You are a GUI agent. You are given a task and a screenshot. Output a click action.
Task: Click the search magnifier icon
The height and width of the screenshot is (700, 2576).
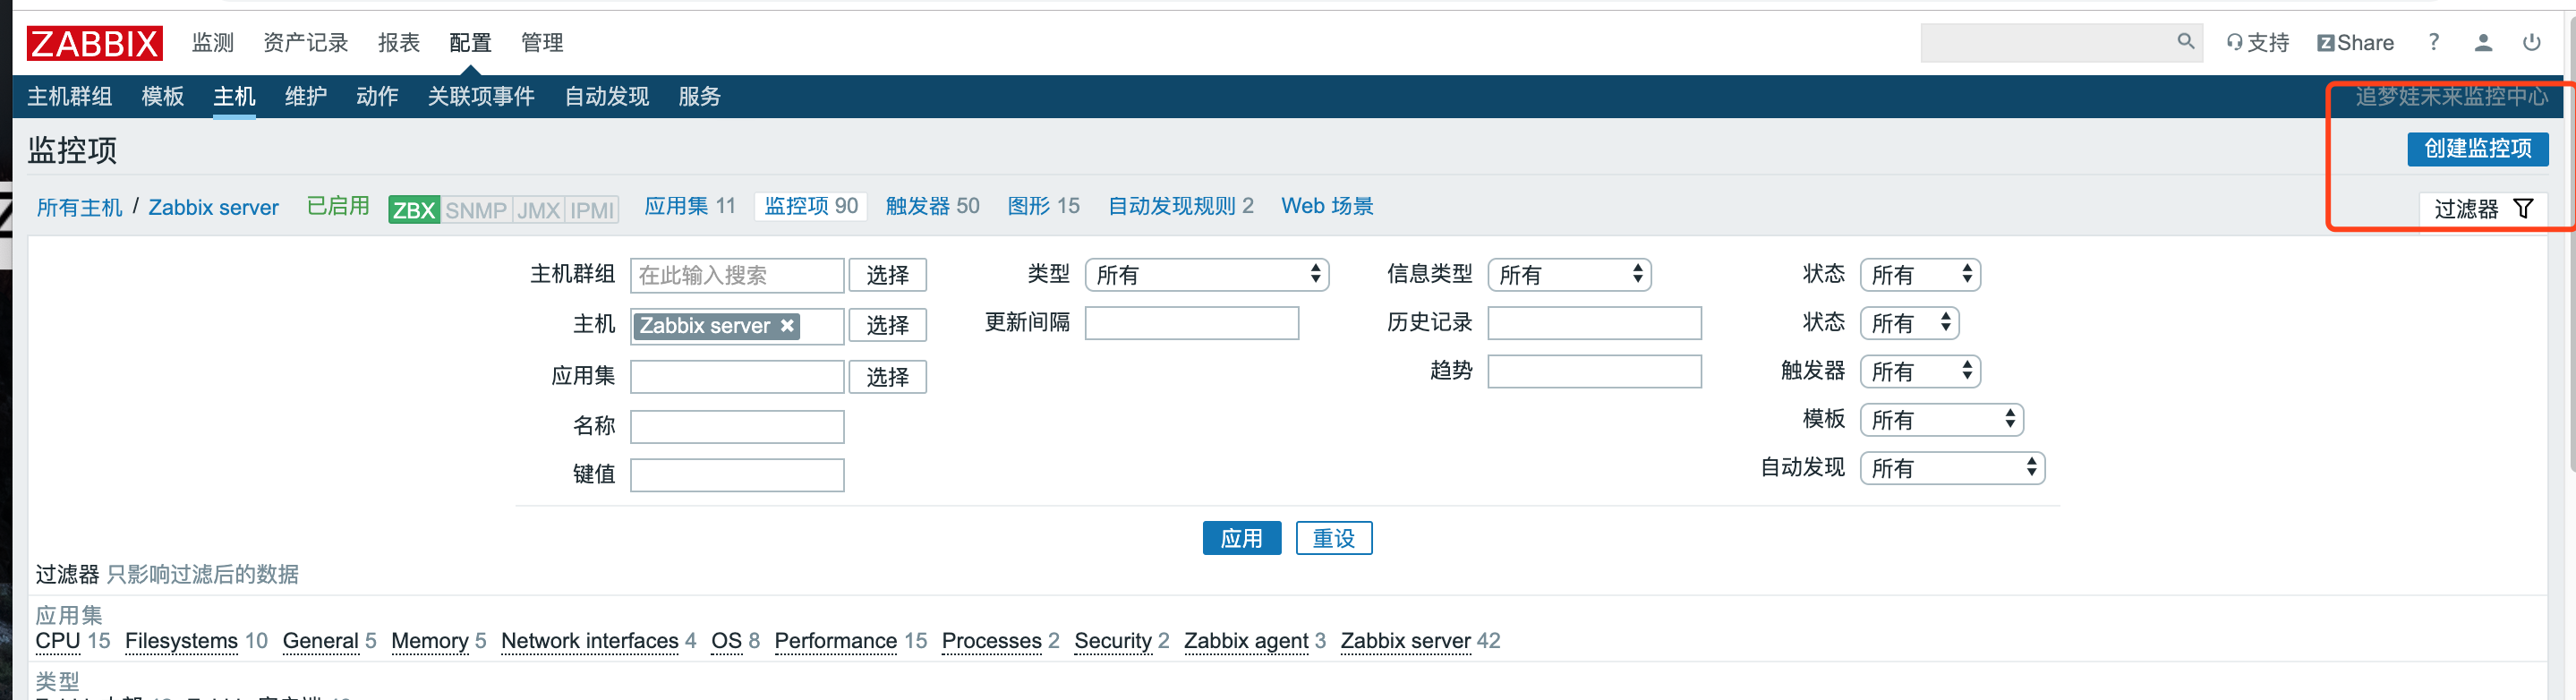2185,42
